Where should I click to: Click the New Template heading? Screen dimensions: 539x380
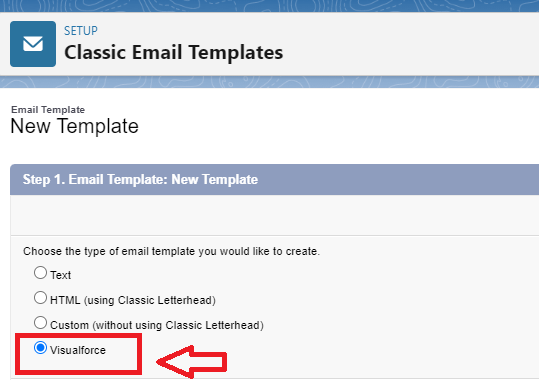coord(75,126)
